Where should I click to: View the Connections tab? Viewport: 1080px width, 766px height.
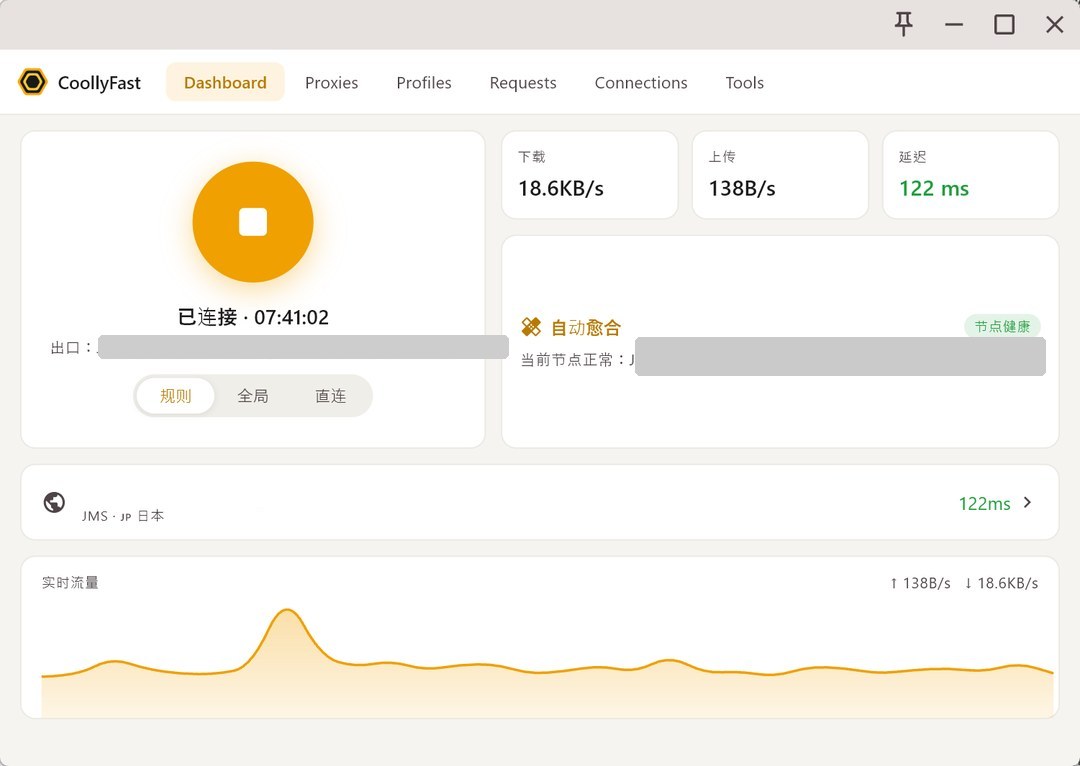pyautogui.click(x=641, y=83)
